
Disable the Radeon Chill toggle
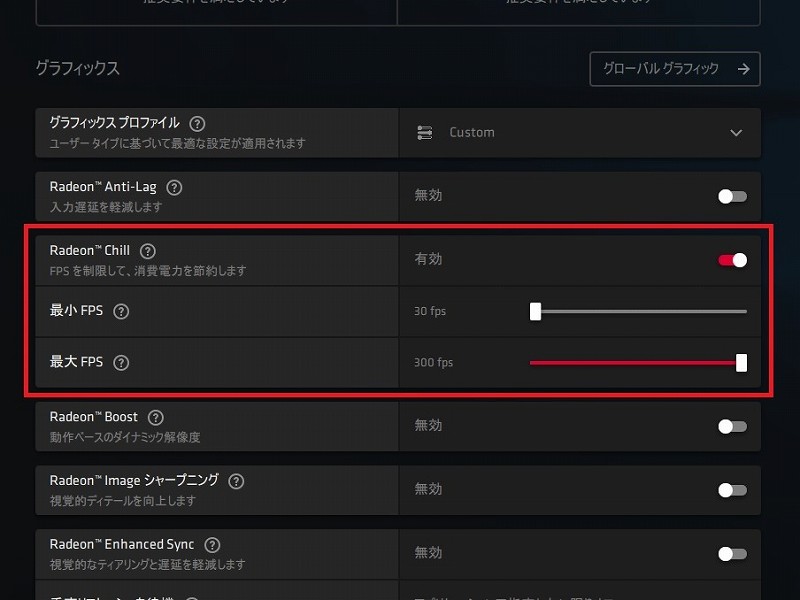[x=733, y=260]
